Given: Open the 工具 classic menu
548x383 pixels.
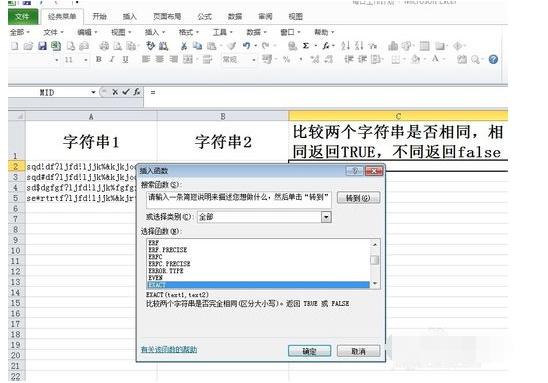Looking at the screenshot, I should 223,32.
